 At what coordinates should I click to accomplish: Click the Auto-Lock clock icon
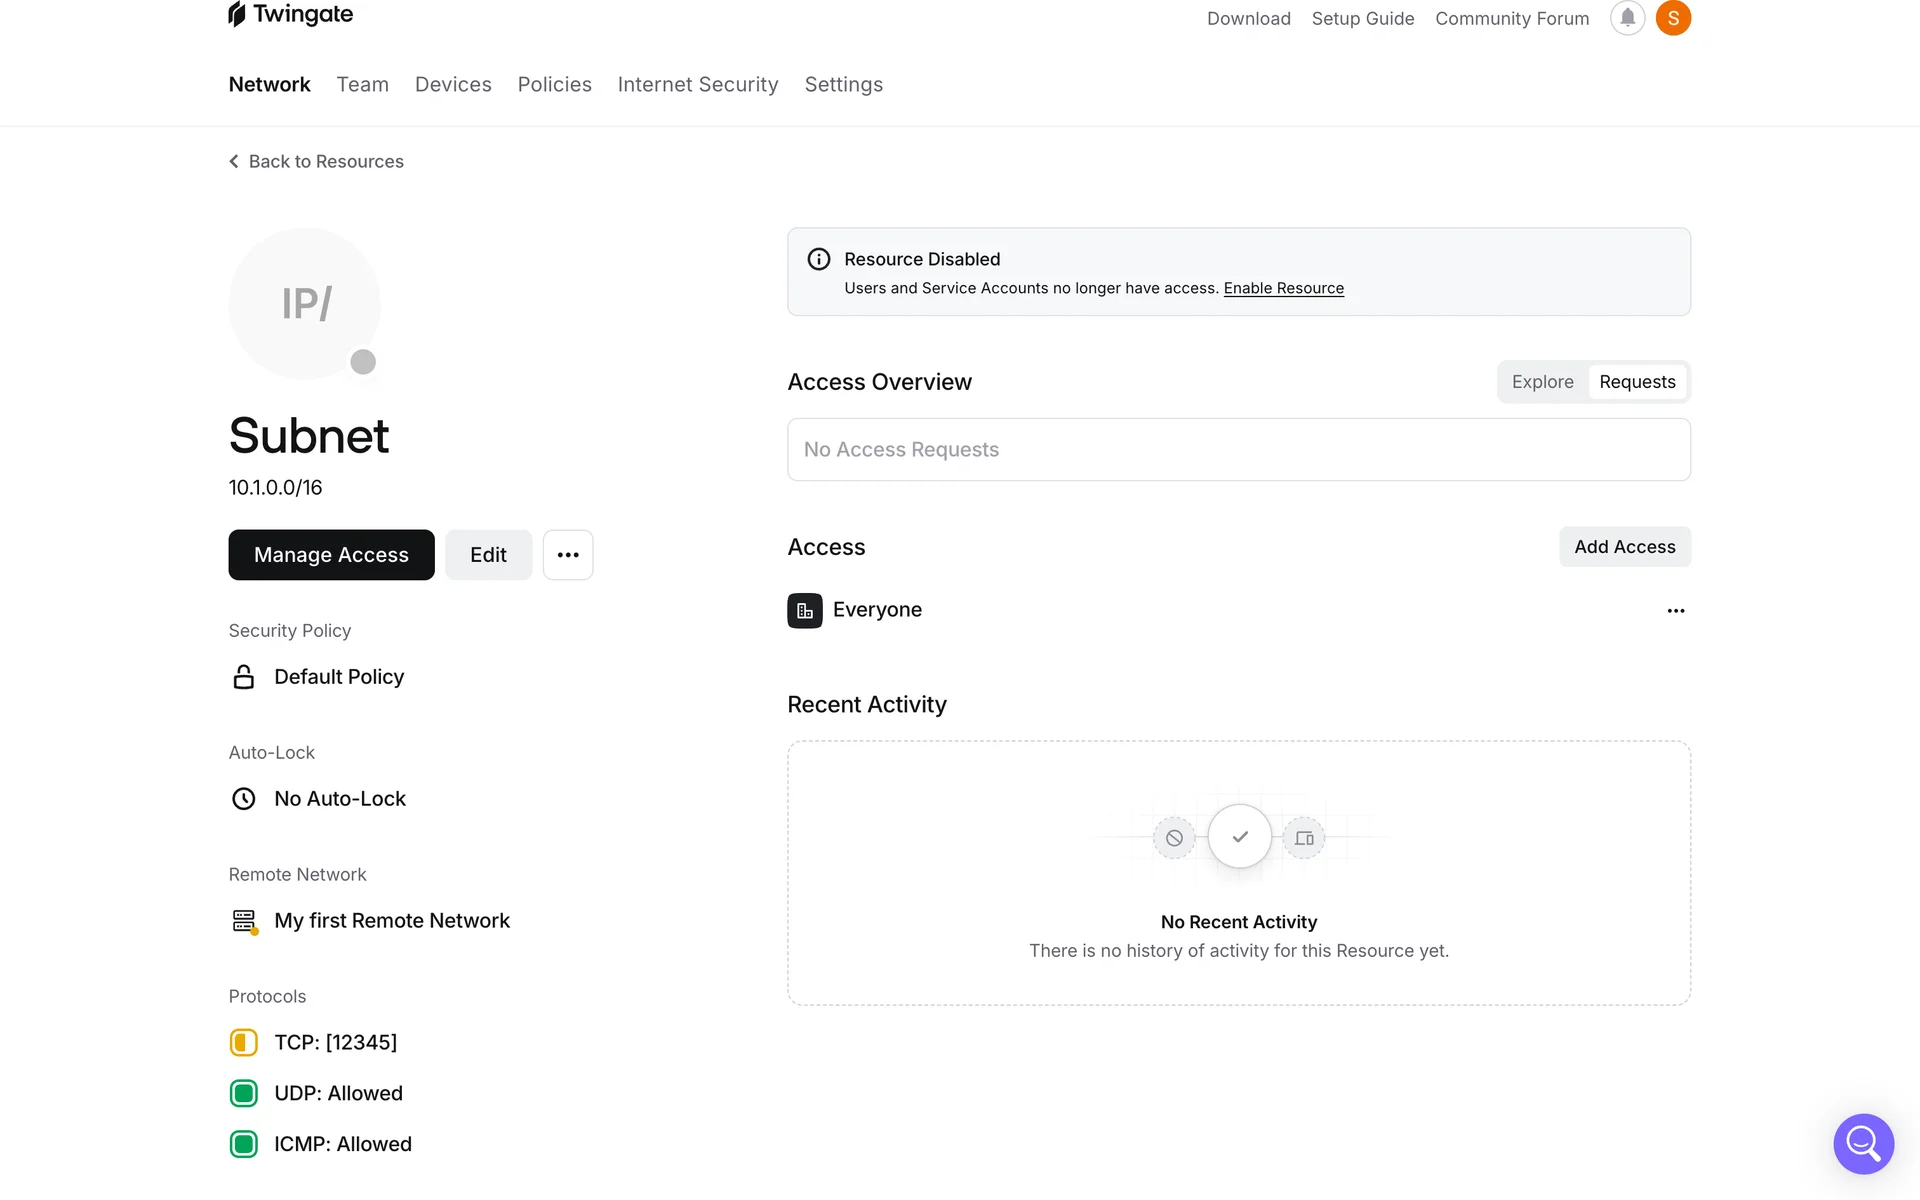tap(243, 799)
